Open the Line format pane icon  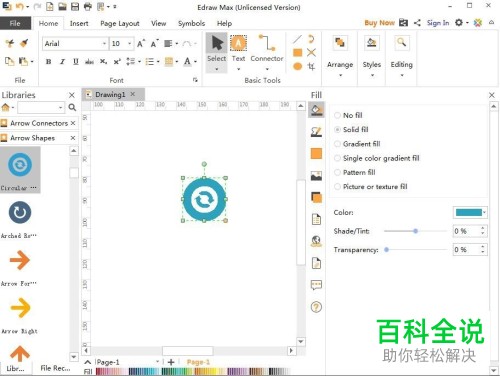[x=316, y=132]
